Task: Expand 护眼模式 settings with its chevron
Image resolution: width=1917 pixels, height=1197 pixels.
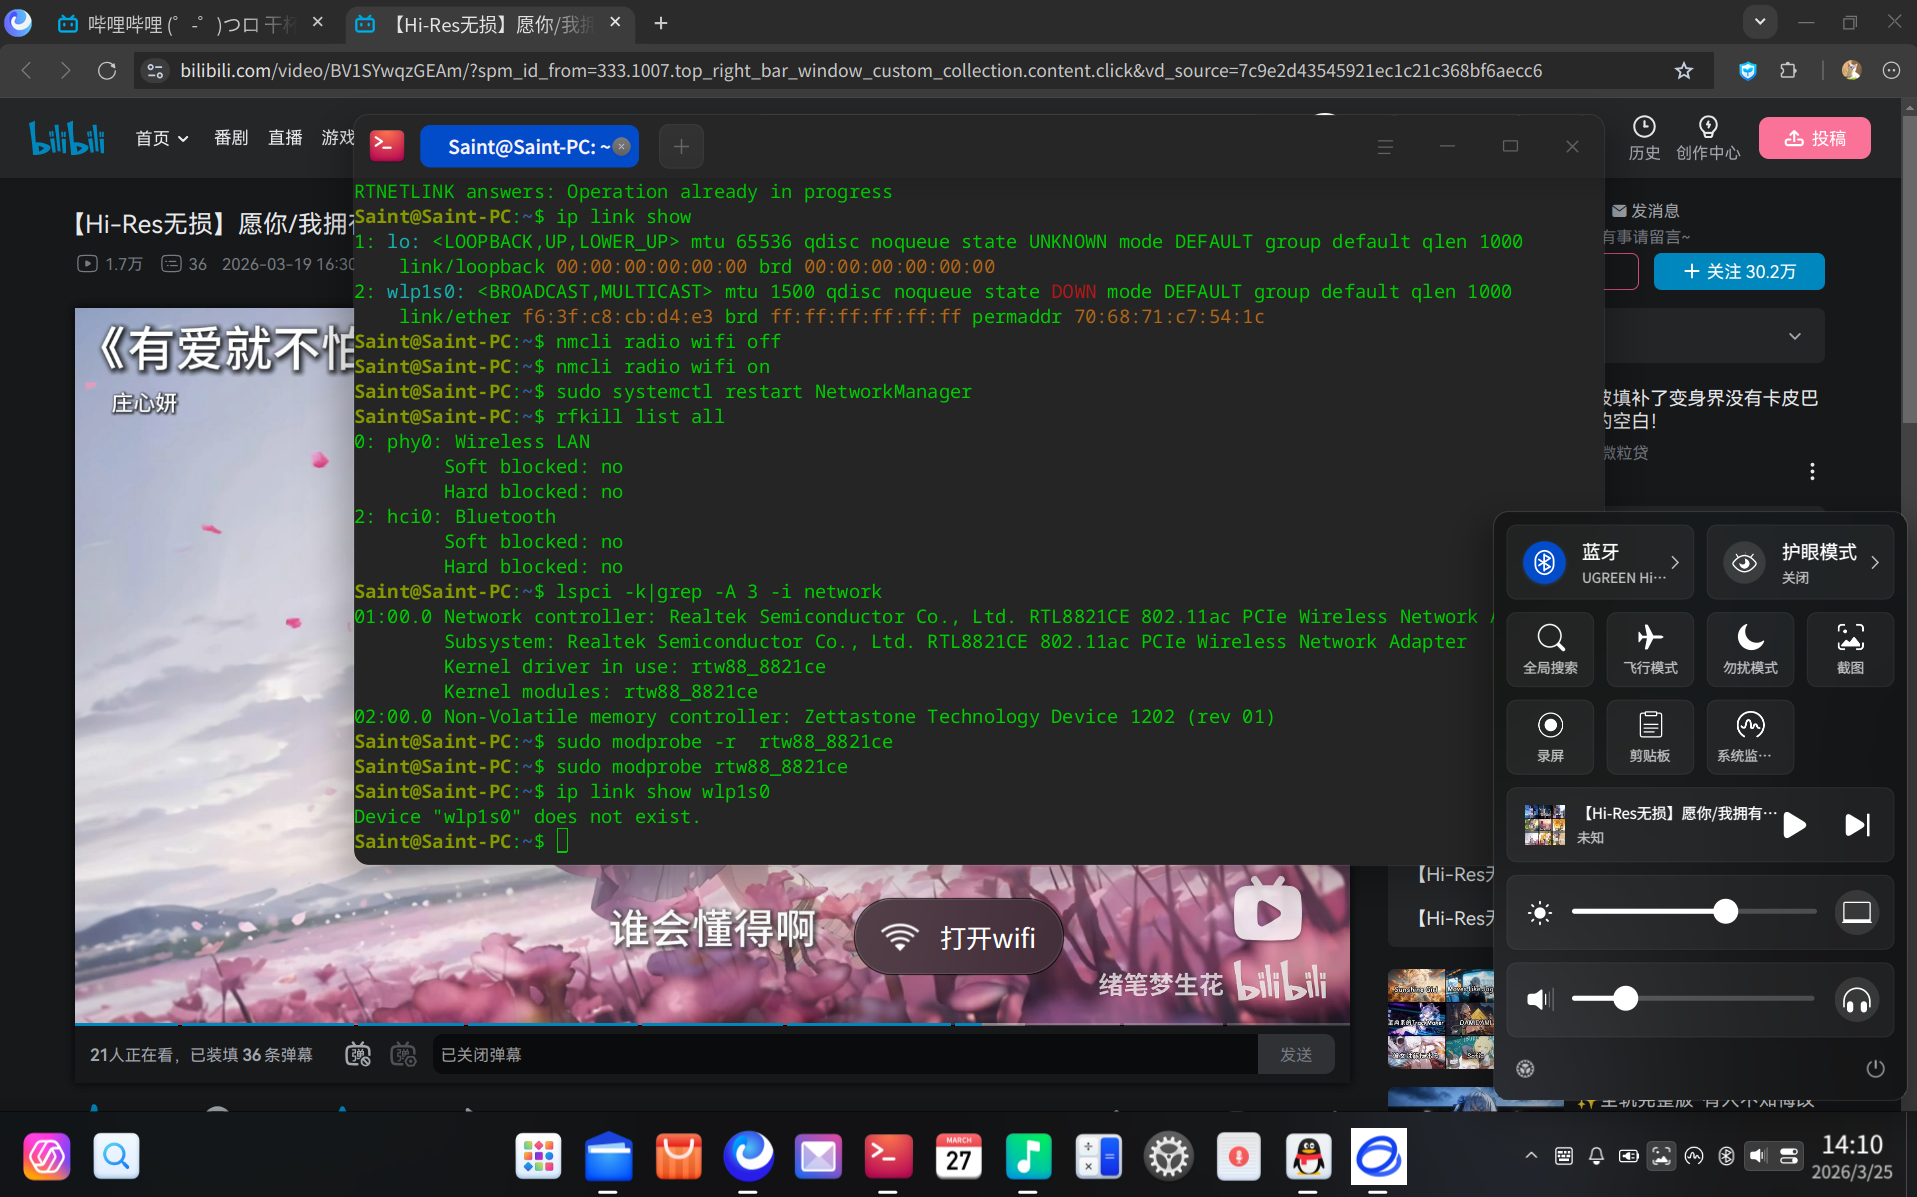Action: (1873, 562)
